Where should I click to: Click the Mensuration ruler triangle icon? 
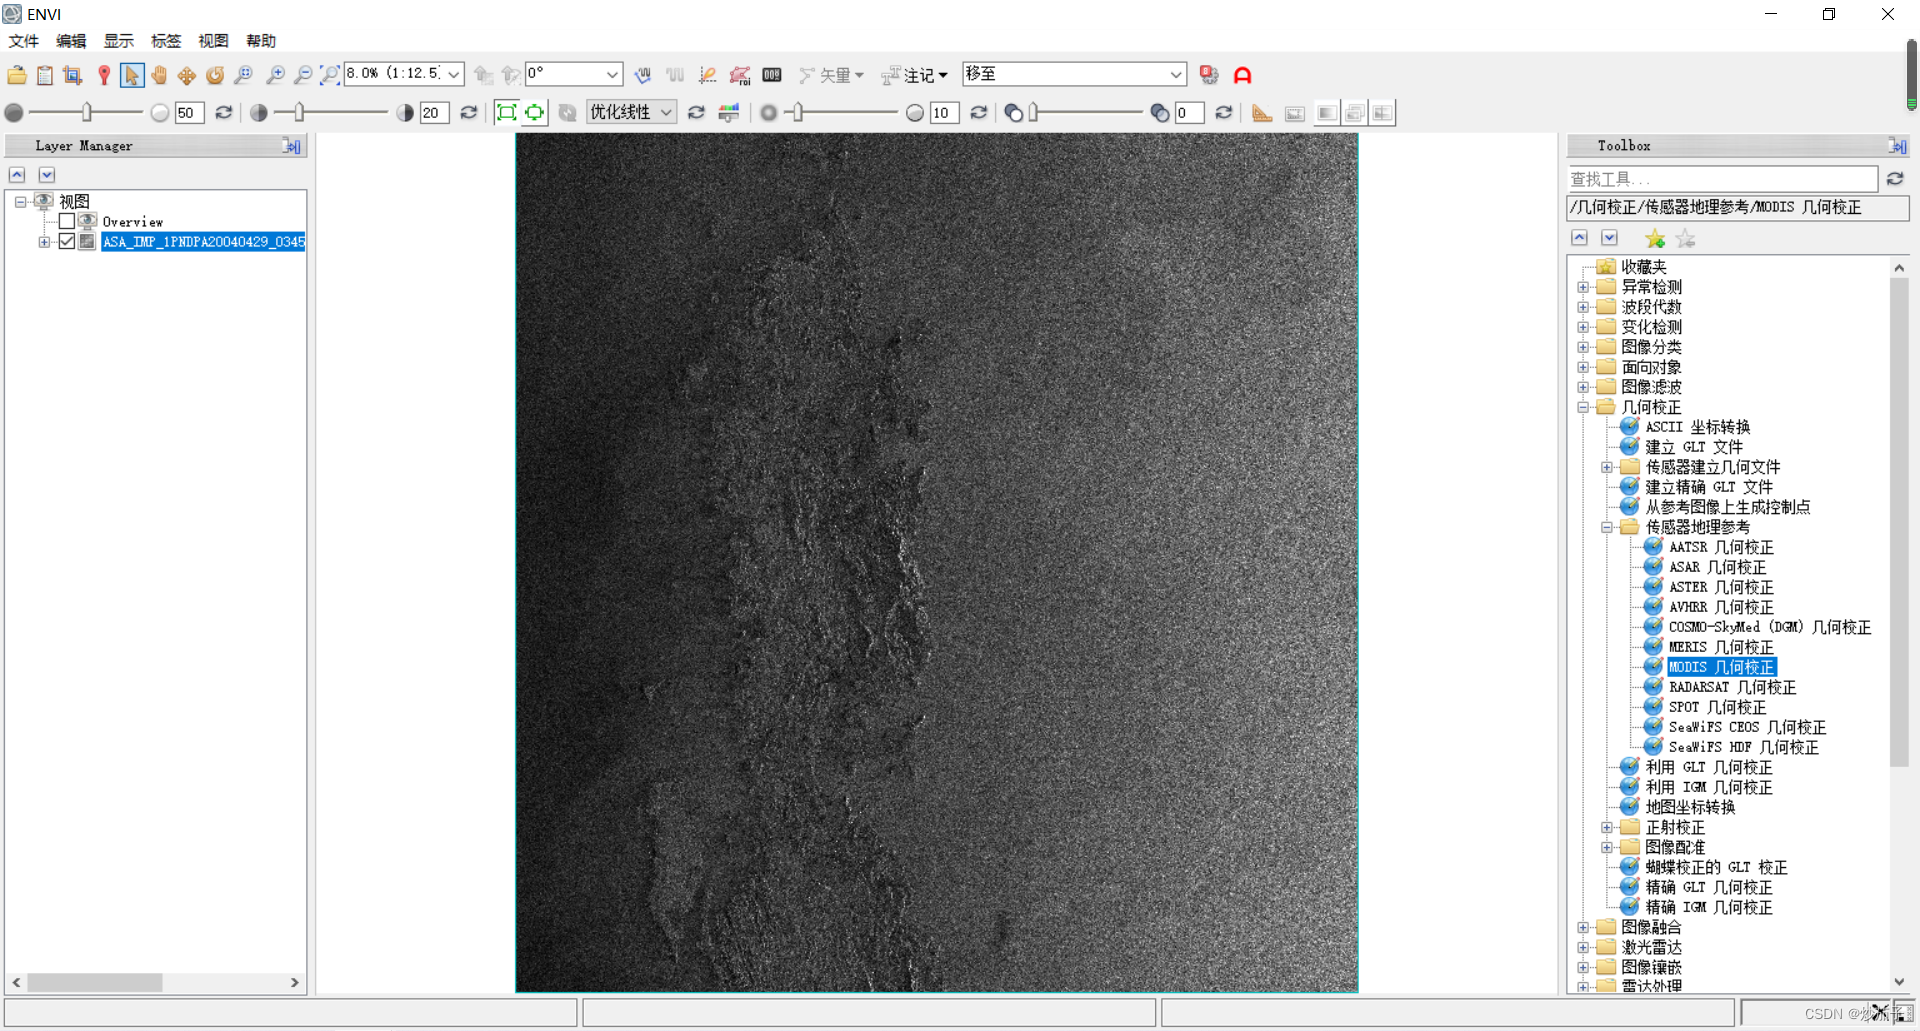[1262, 113]
